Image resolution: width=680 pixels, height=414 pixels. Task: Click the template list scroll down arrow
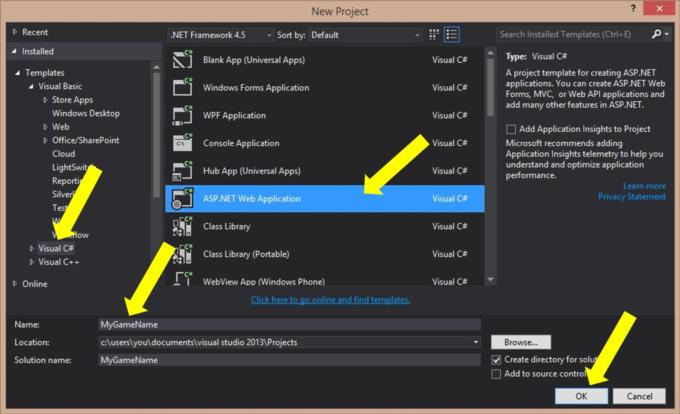point(490,280)
